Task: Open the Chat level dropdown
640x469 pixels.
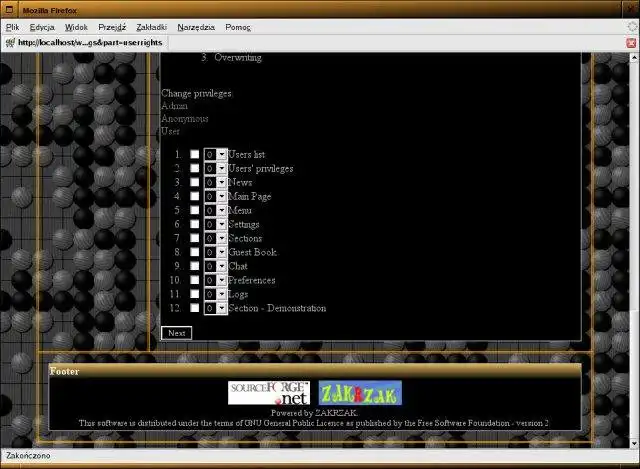Action: (x=216, y=266)
